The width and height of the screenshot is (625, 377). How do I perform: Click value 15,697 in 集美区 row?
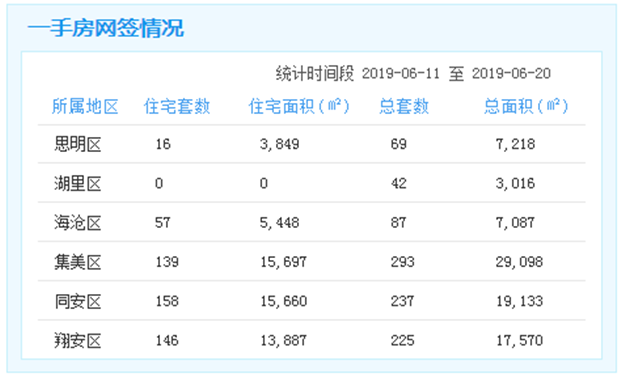pos(283,262)
